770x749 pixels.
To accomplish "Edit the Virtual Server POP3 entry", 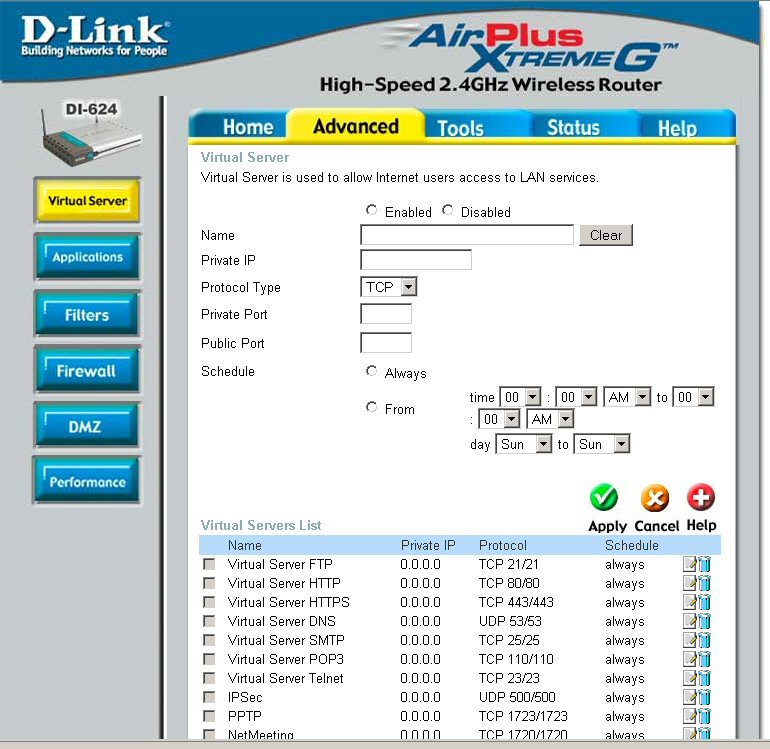I will [690, 659].
